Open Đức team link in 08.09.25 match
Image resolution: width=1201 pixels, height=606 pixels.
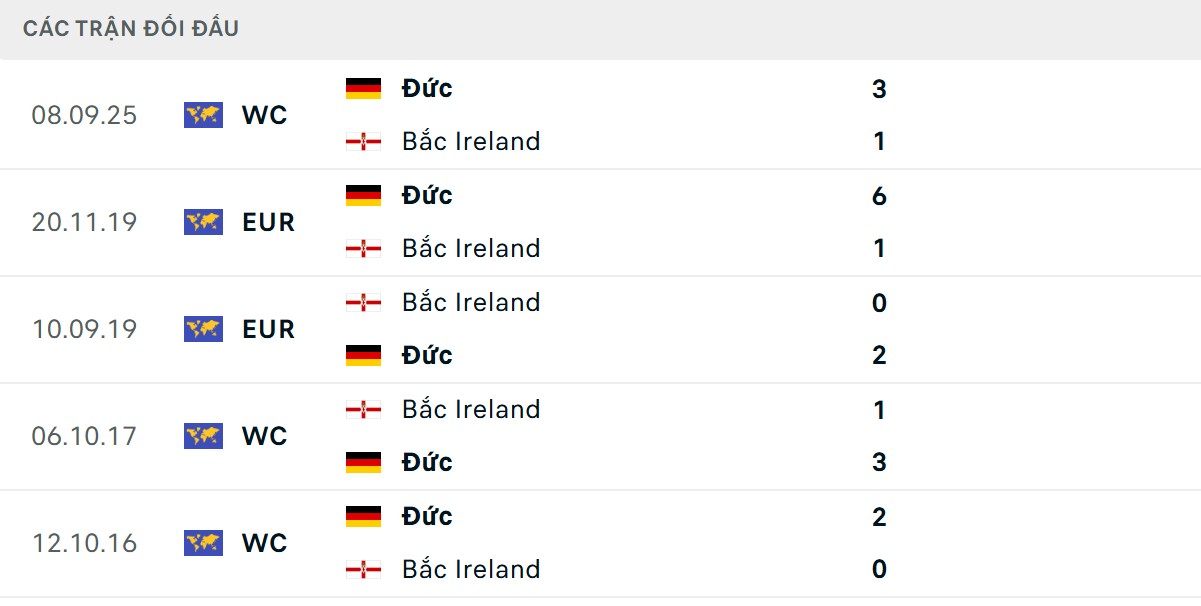click(x=427, y=88)
